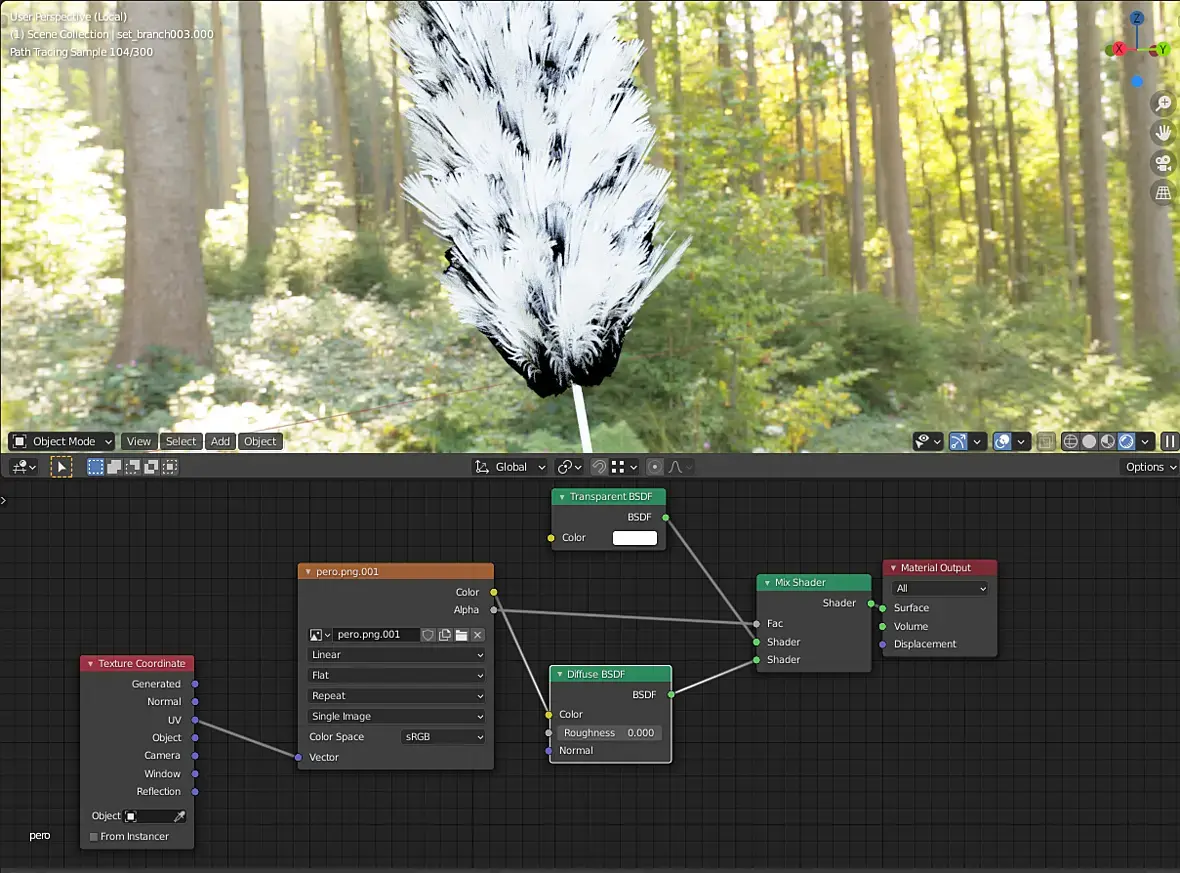1180x873 pixels.
Task: Collapse the Diffuse BSDF node
Action: [x=559, y=675]
